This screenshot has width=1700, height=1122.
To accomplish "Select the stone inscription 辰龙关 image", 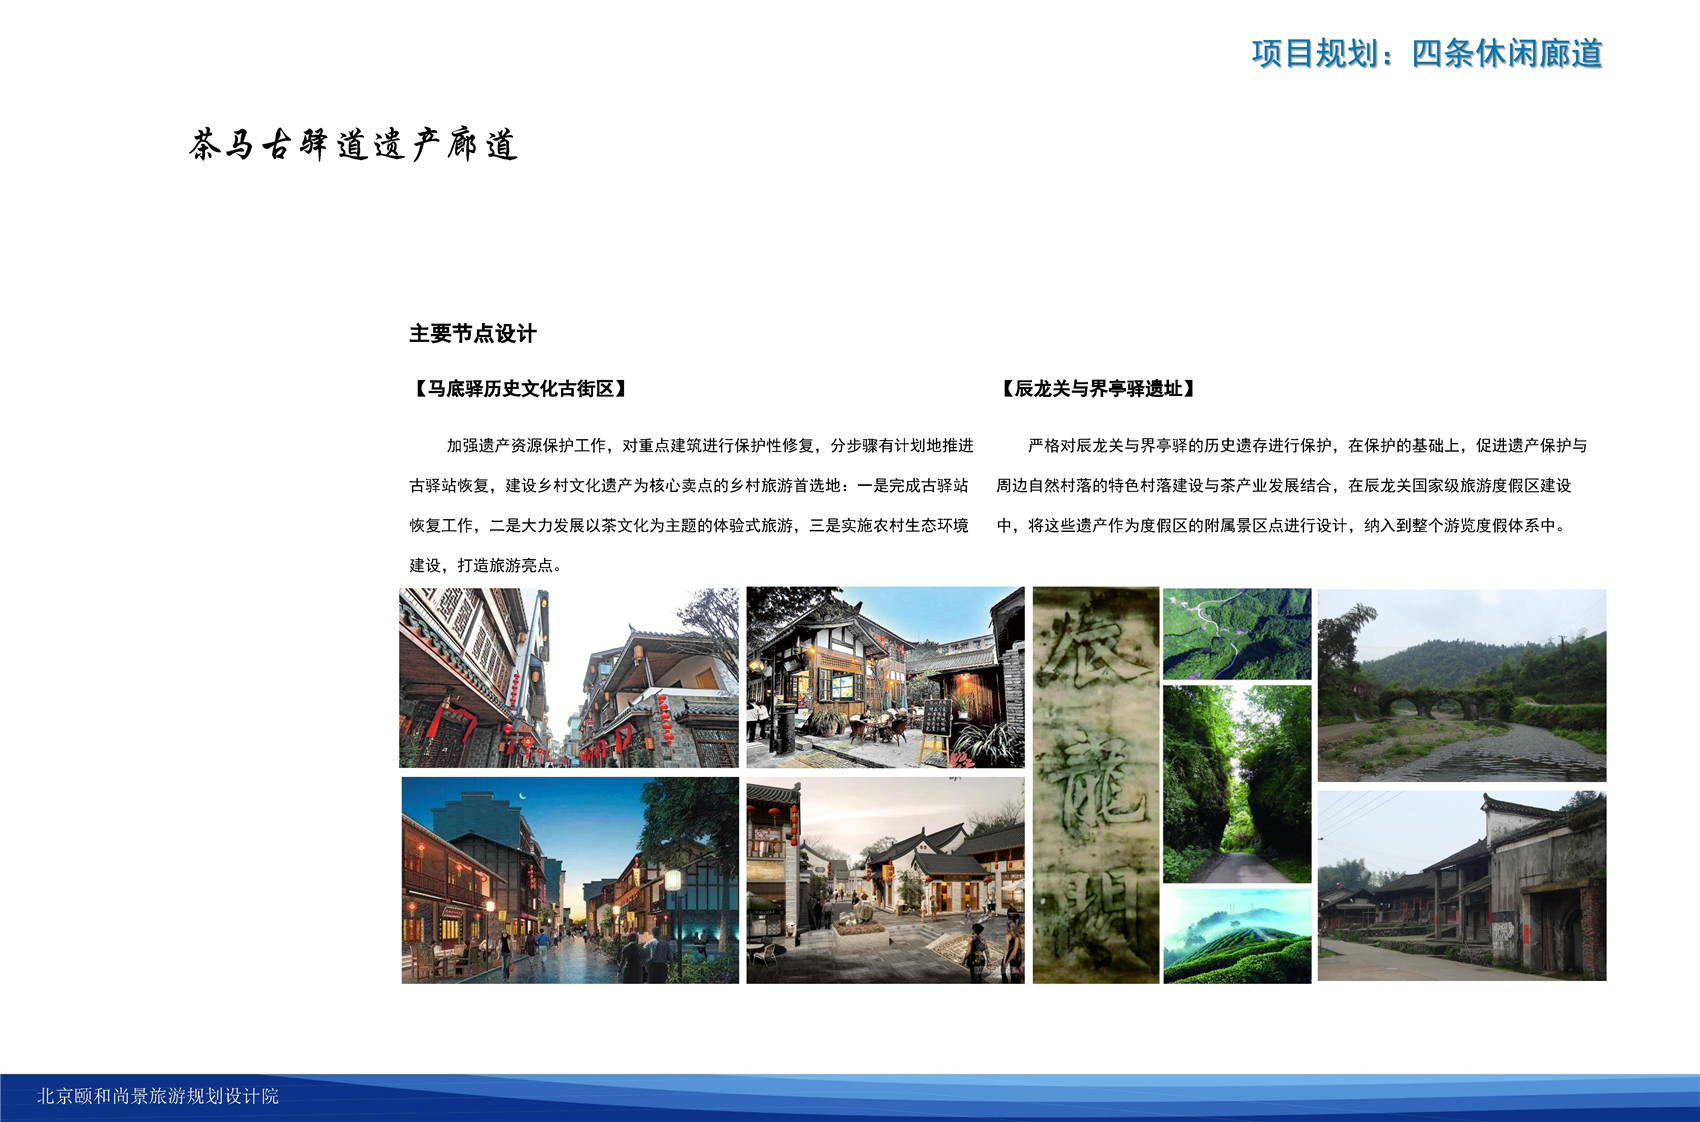I will coord(1096,785).
